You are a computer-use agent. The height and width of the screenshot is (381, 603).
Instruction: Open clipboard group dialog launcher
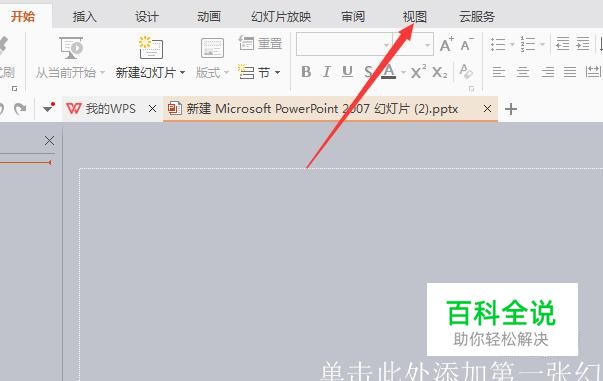(x=15, y=89)
